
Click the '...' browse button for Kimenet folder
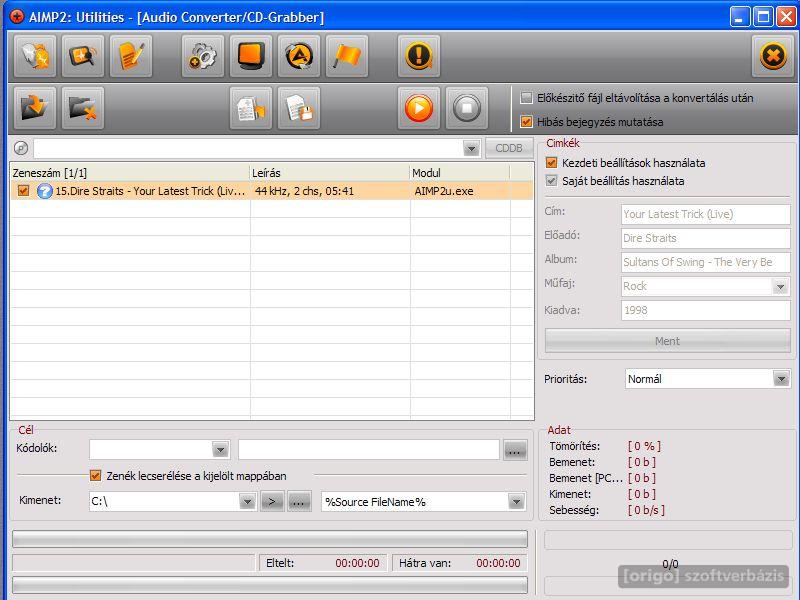pyautogui.click(x=299, y=502)
